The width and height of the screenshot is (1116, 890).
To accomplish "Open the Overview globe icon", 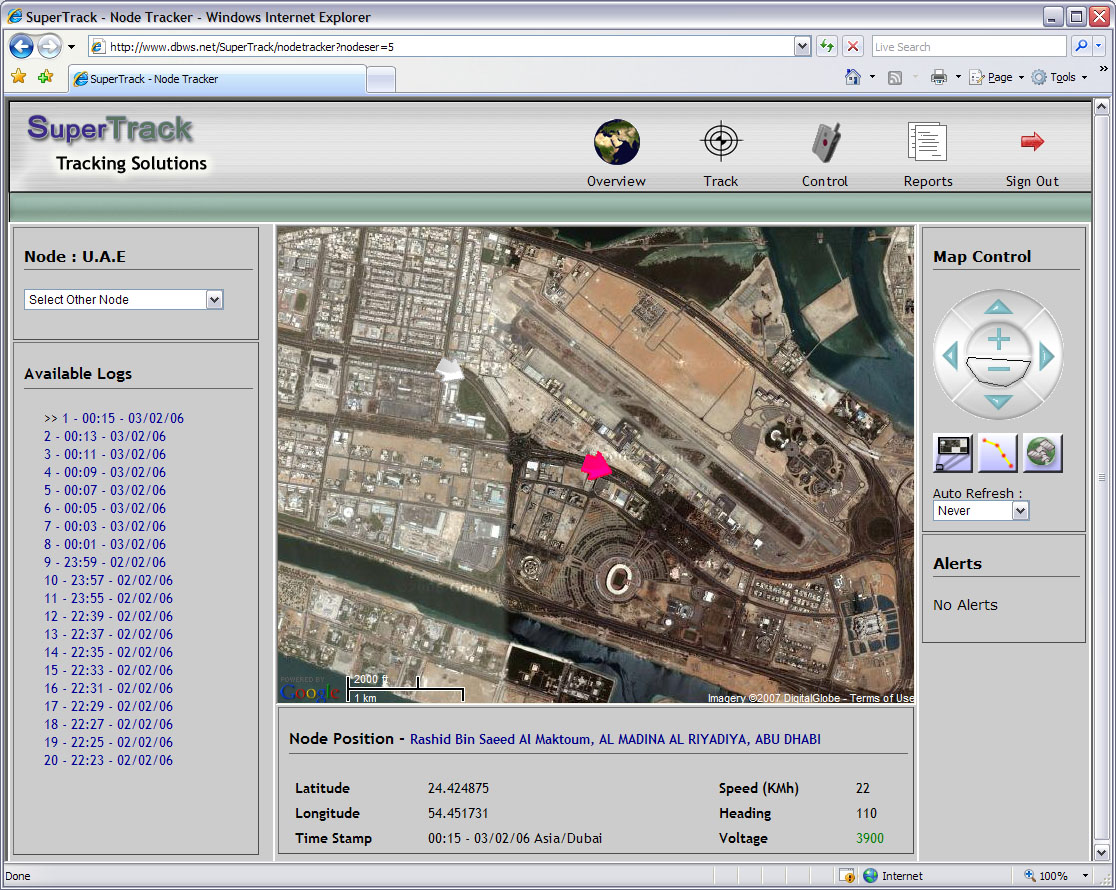I will click(616, 142).
